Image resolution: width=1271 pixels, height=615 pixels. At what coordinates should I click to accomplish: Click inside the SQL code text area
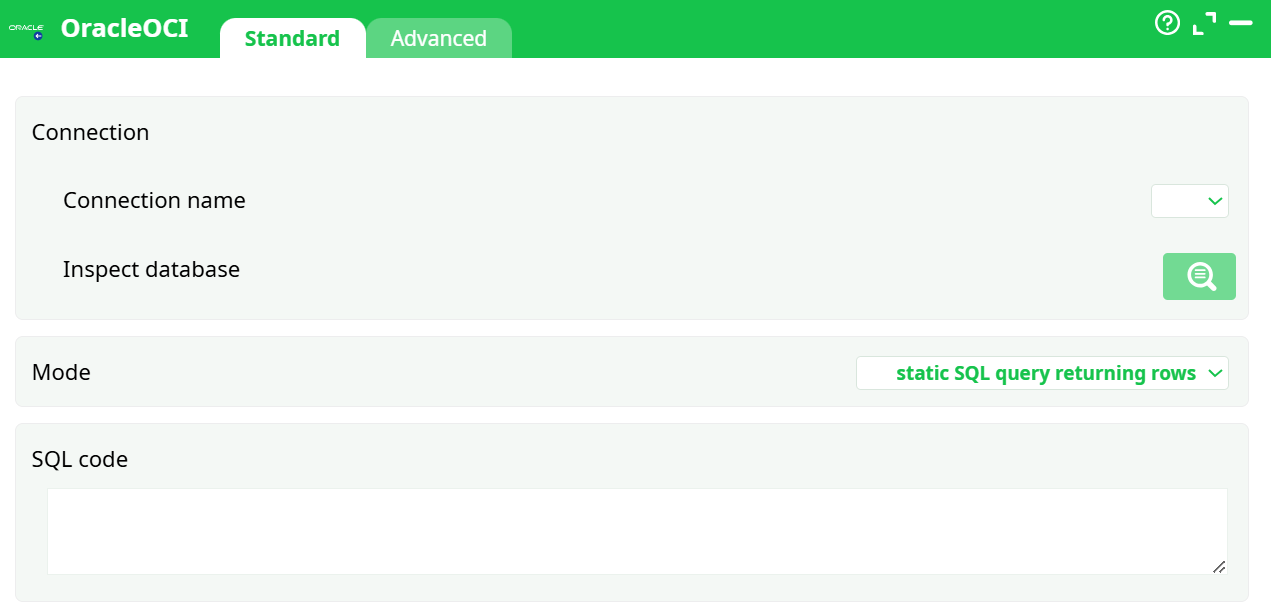[637, 531]
